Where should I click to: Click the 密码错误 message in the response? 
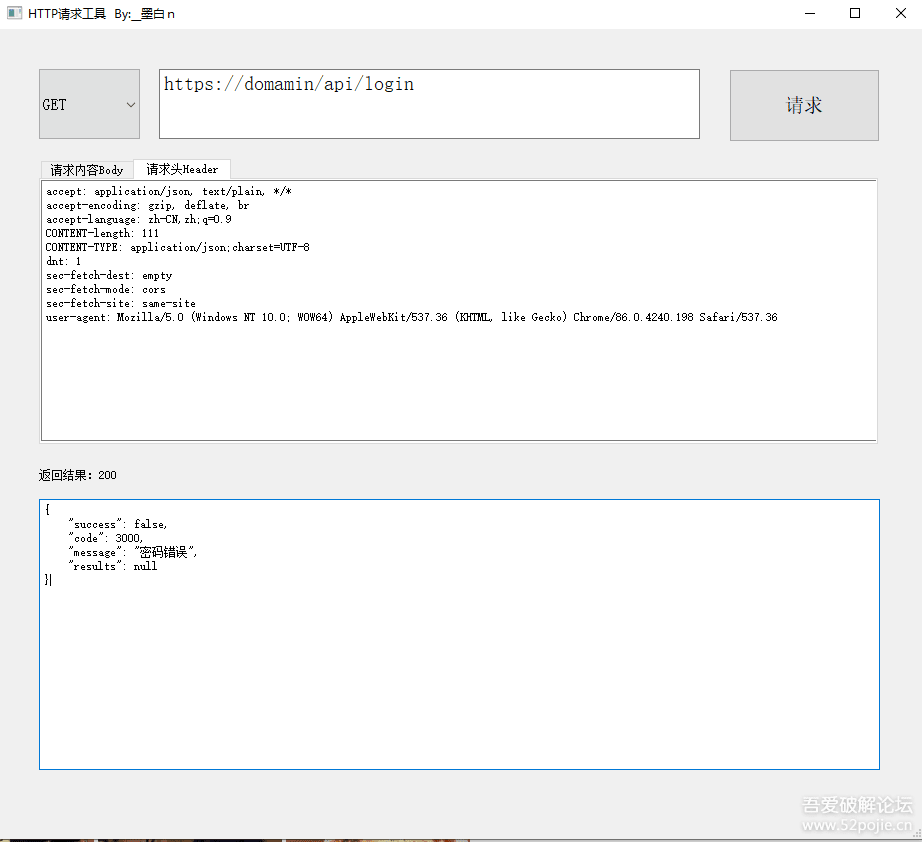[x=165, y=551]
